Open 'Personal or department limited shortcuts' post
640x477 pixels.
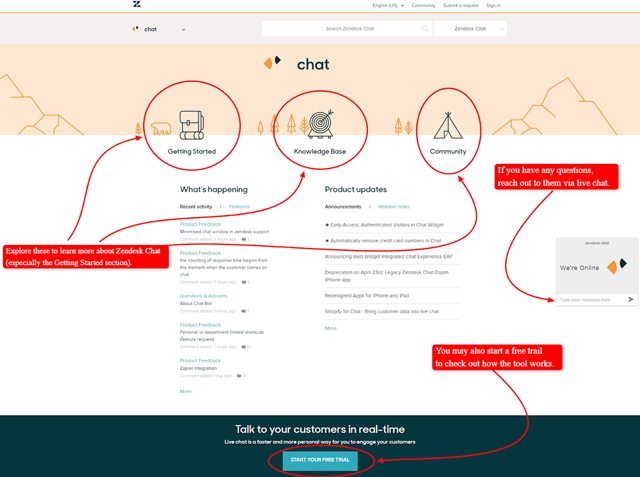(x=222, y=335)
